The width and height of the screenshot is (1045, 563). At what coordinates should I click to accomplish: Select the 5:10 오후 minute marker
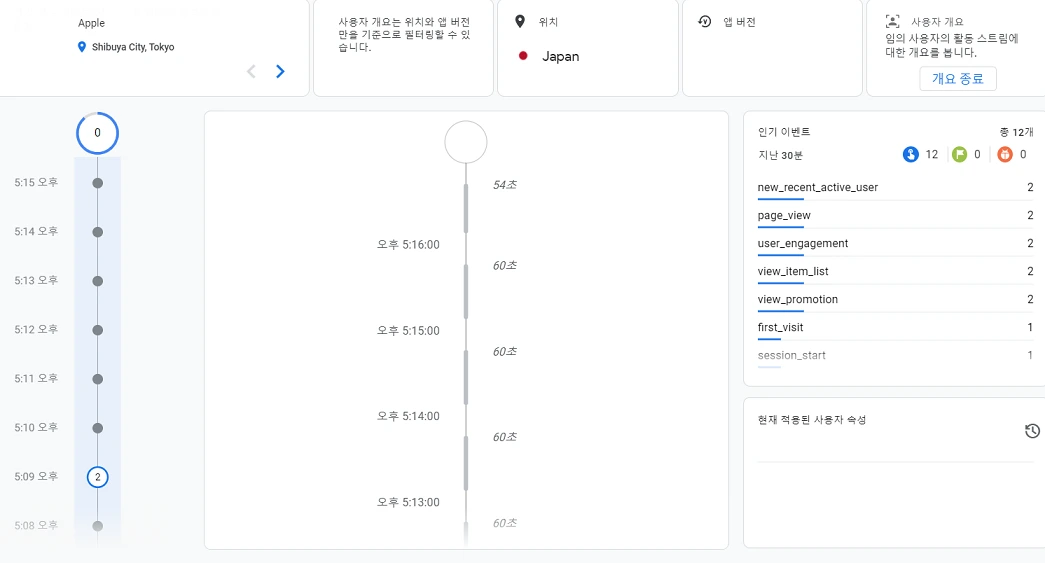tap(97, 428)
